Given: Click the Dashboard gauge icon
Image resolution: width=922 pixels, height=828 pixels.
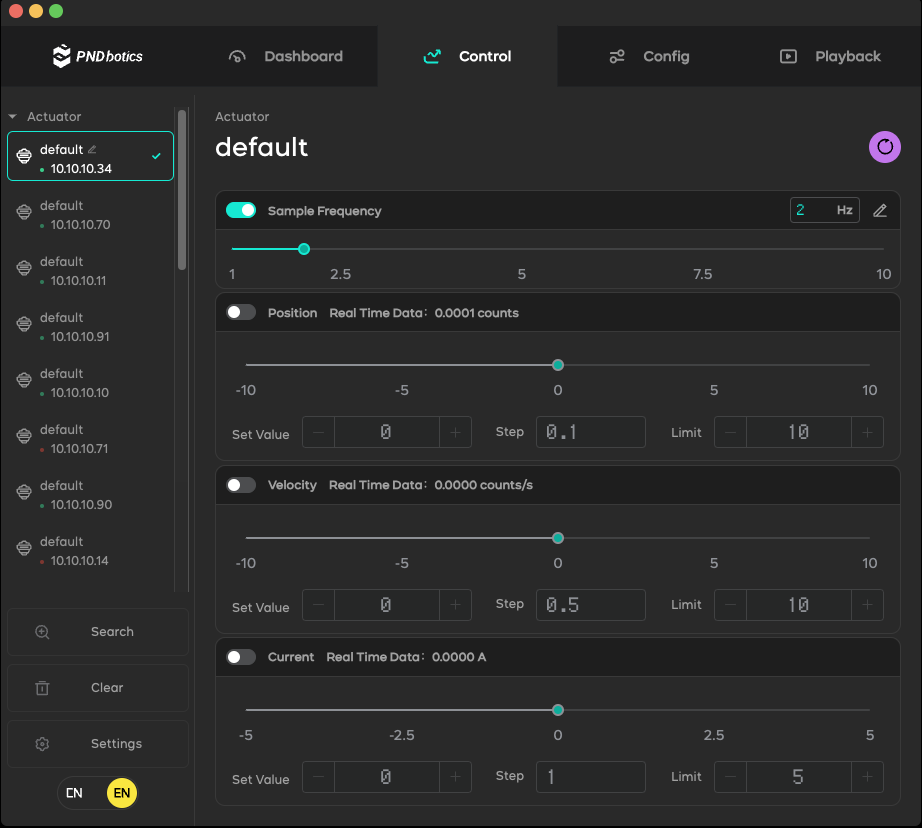Looking at the screenshot, I should 237,56.
